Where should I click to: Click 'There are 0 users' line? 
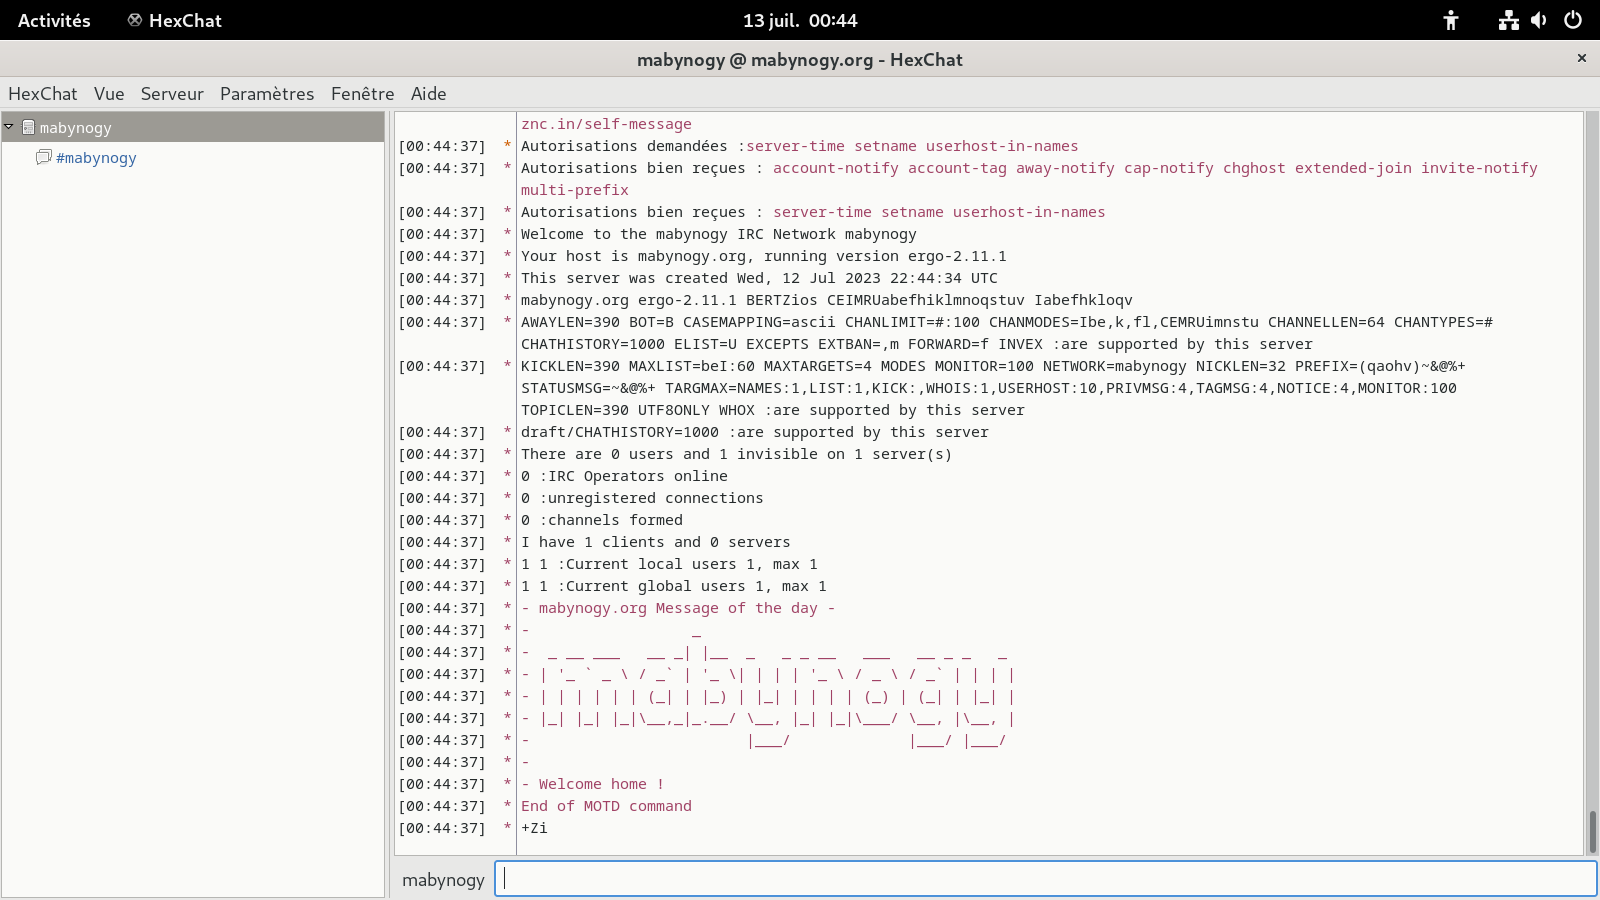click(736, 454)
